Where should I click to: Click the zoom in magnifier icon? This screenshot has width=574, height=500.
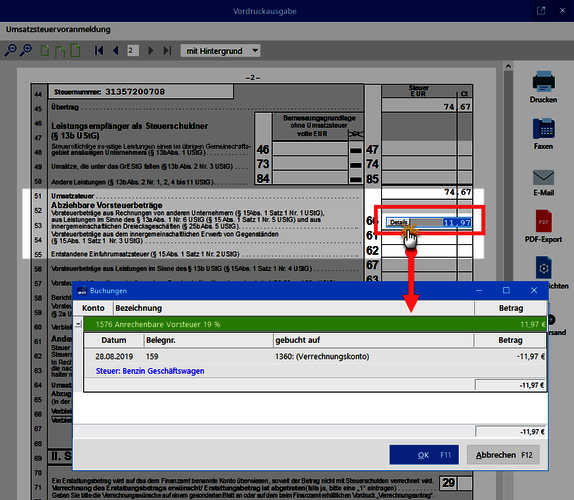tap(26, 51)
